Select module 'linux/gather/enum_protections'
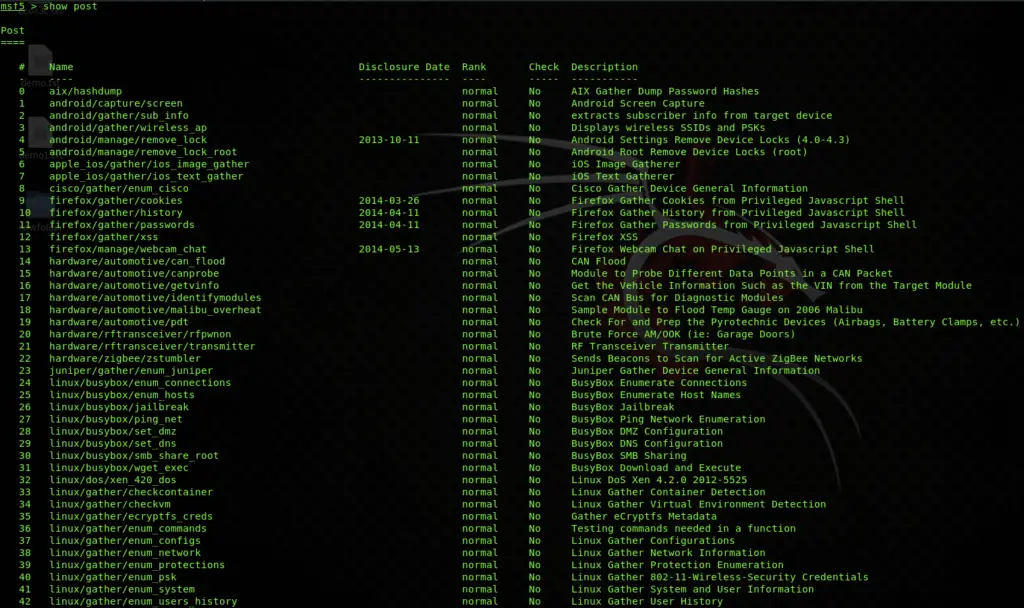The image size is (1024, 608). pos(137,565)
